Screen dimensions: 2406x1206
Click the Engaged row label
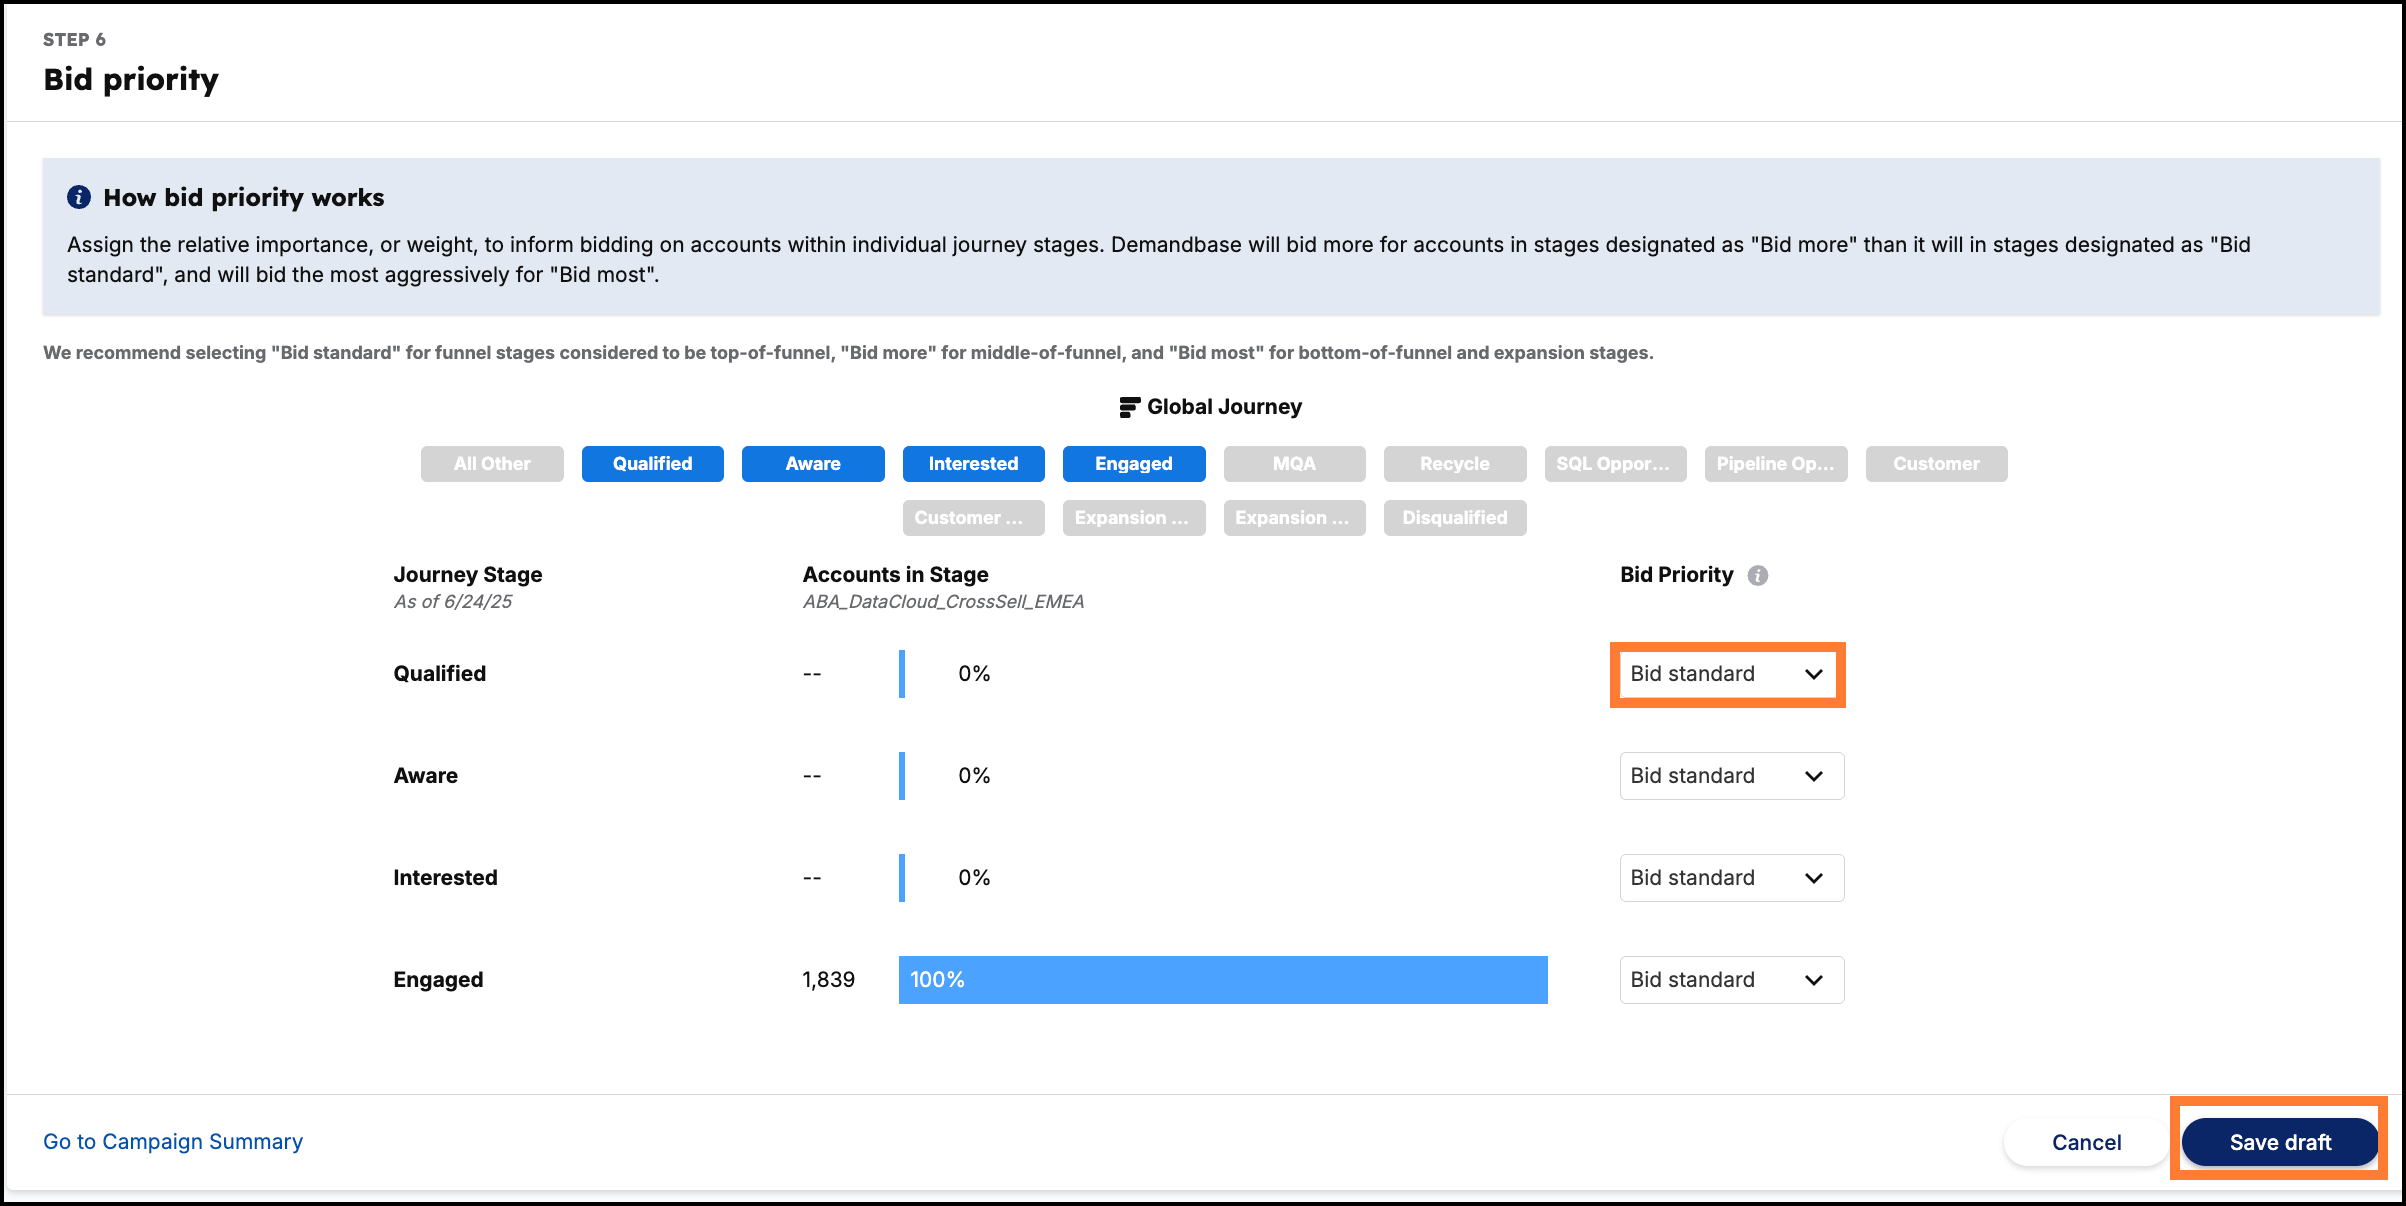click(x=438, y=980)
